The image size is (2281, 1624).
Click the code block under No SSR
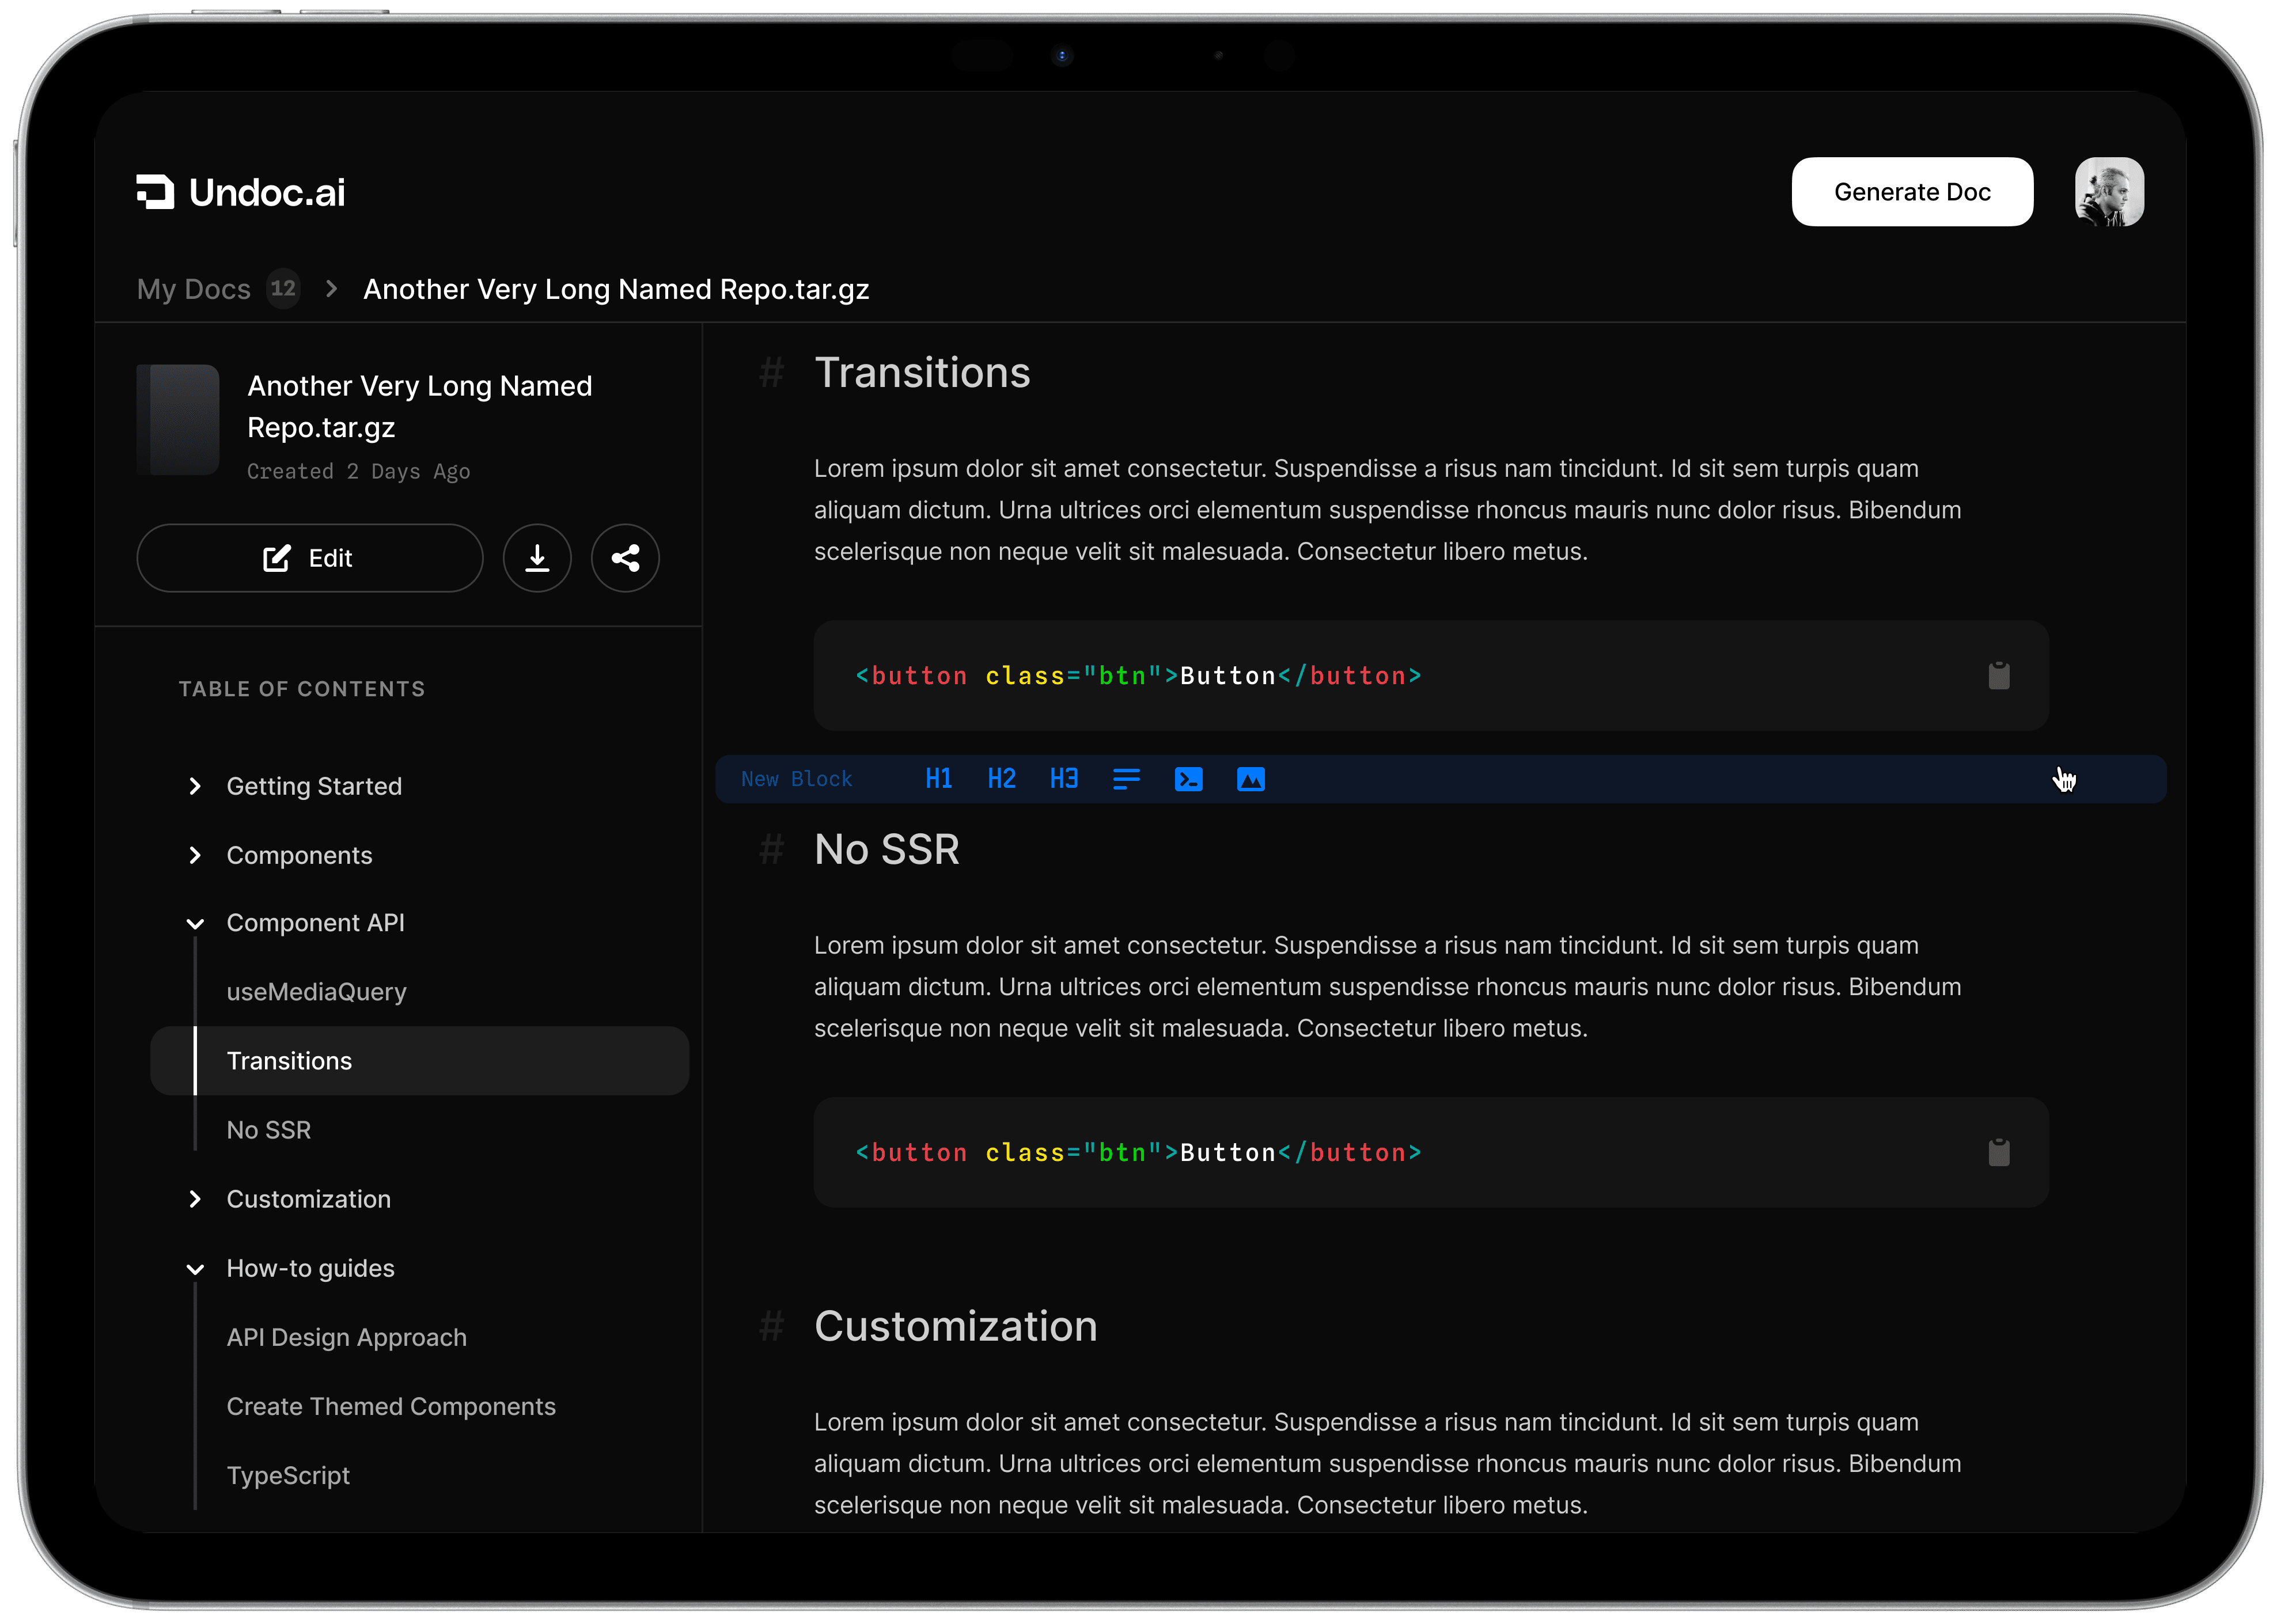[1430, 1152]
